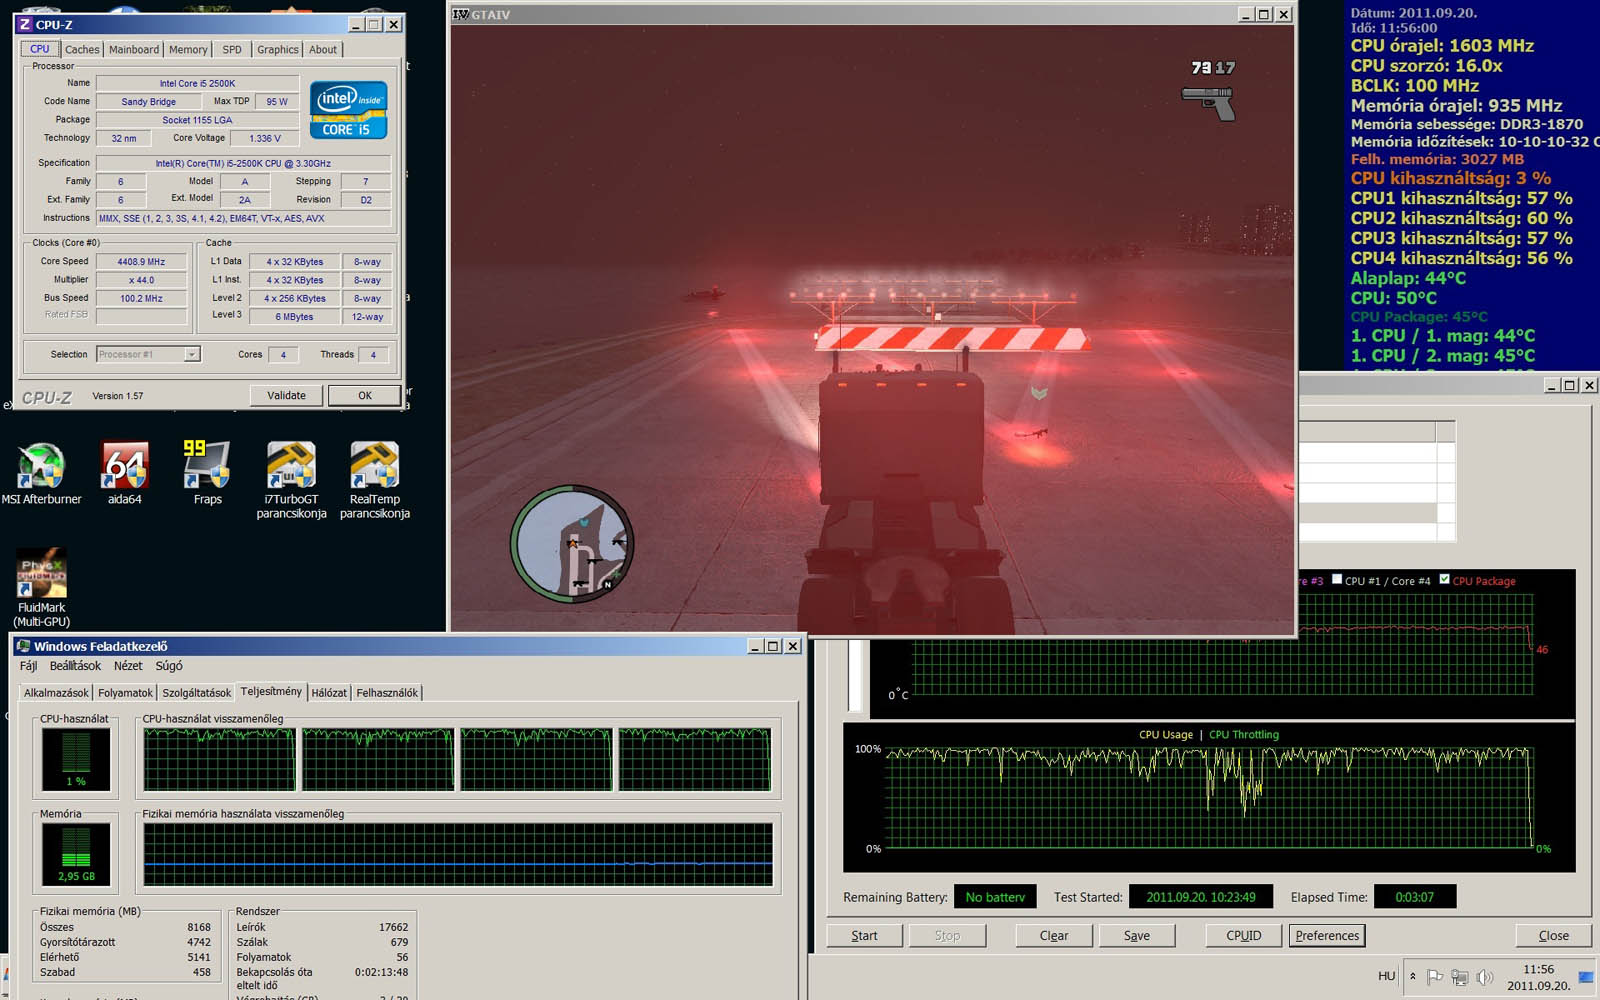Select the Graphics tab in CPU-Z

tap(278, 49)
